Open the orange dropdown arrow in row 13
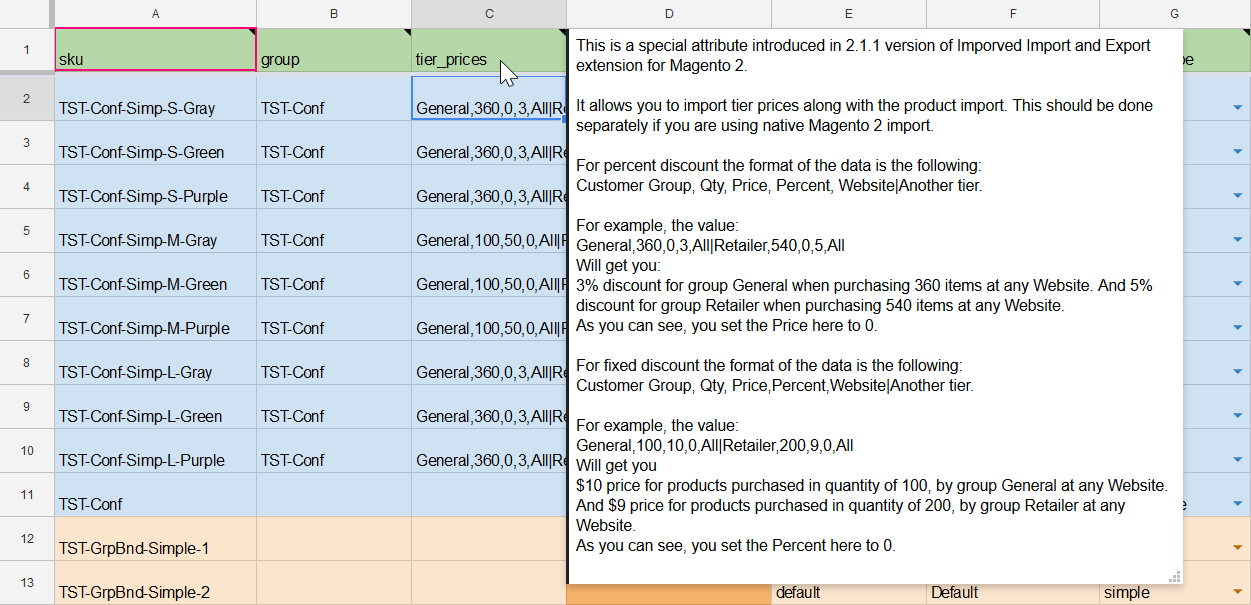Image resolution: width=1251 pixels, height=605 pixels. point(1237,592)
